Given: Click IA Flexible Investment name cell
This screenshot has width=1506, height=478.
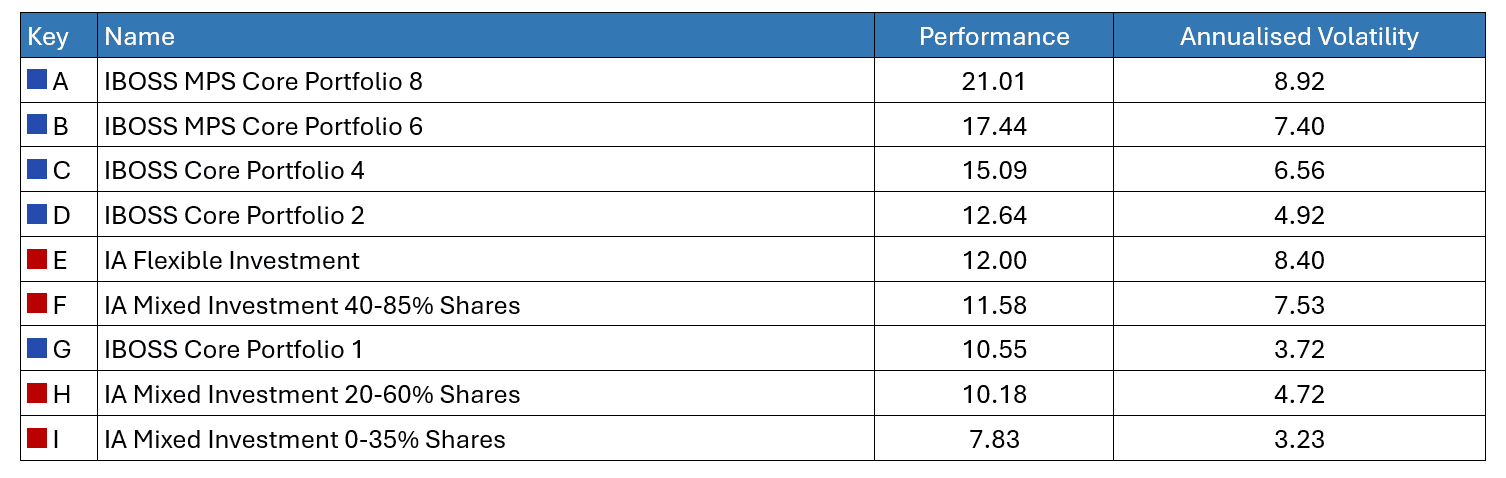Looking at the screenshot, I should click(231, 260).
